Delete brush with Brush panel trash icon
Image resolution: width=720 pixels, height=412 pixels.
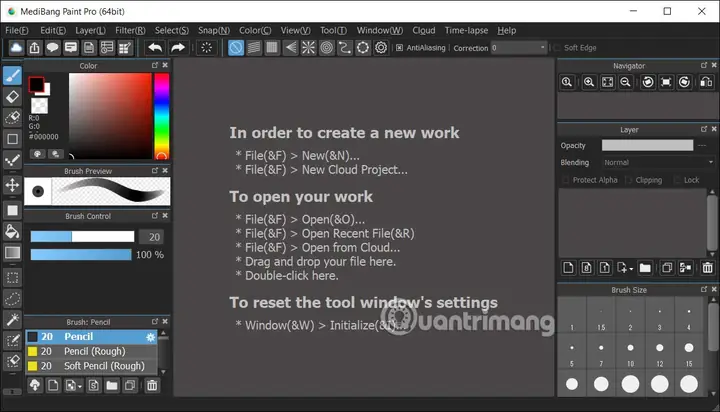pyautogui.click(x=152, y=385)
